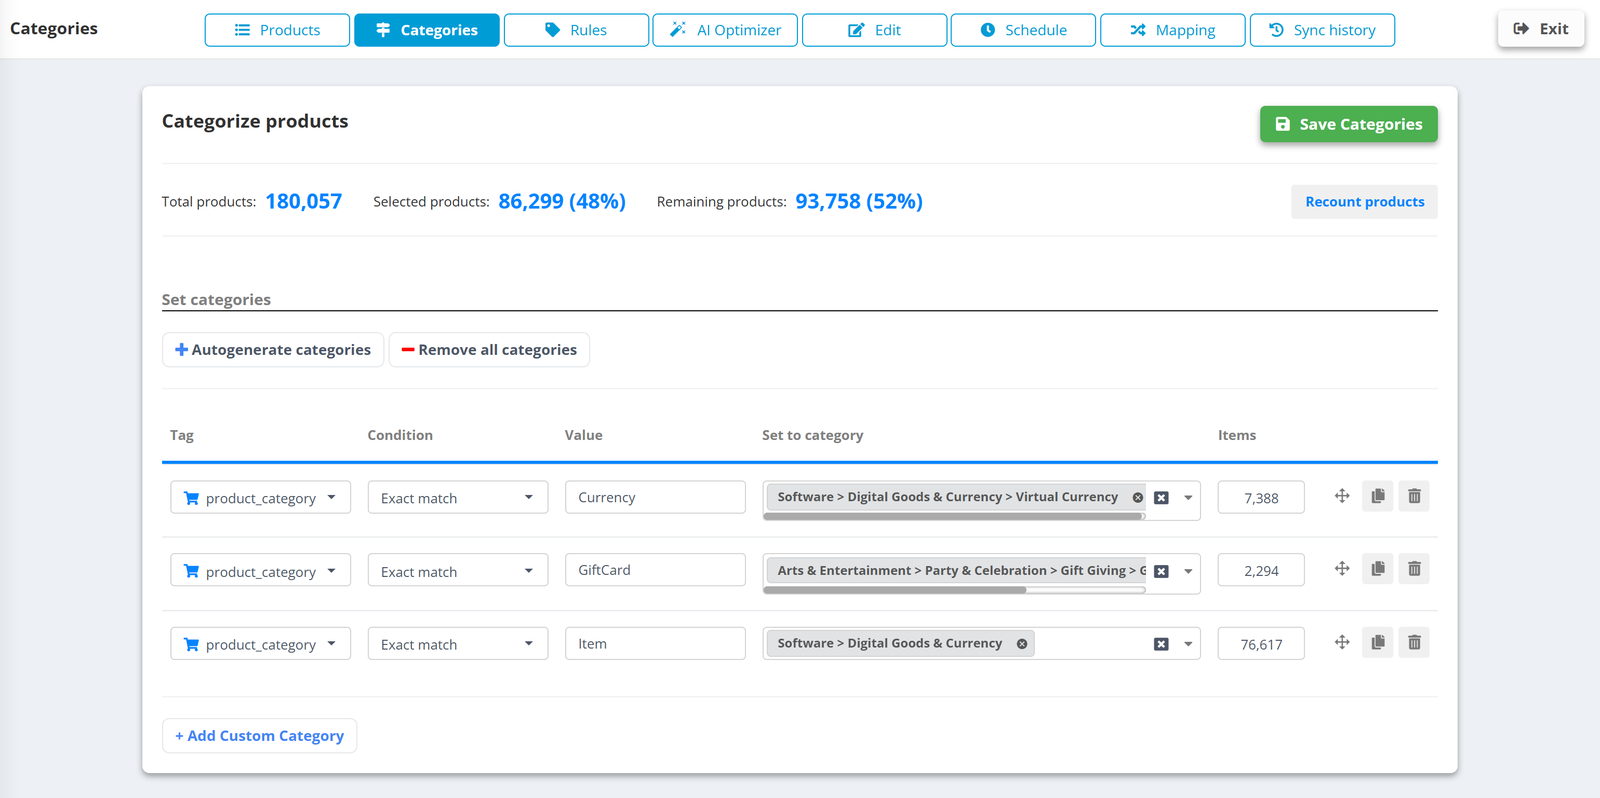Click Autogenerate categories
Image resolution: width=1600 pixels, height=798 pixels.
click(x=273, y=350)
